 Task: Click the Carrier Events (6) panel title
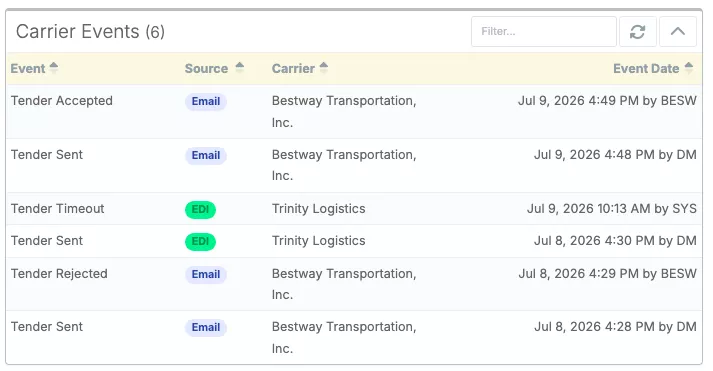(90, 32)
